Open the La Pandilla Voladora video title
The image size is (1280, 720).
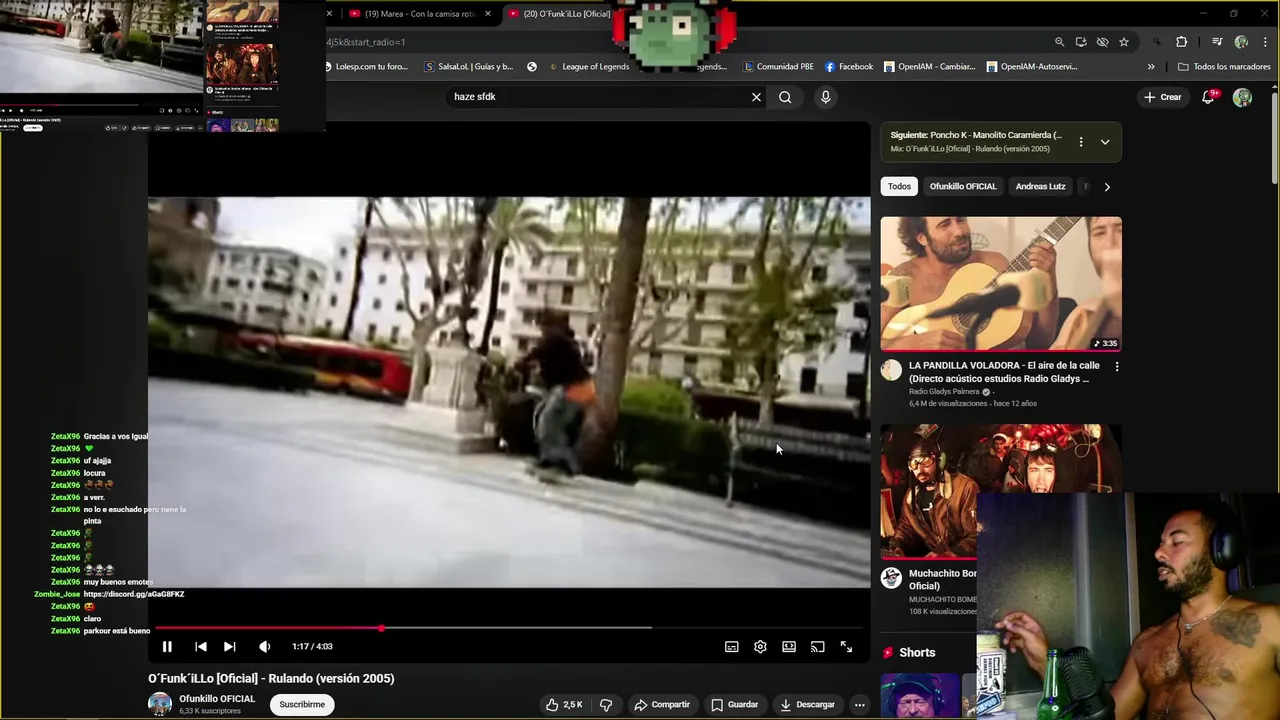point(1005,372)
